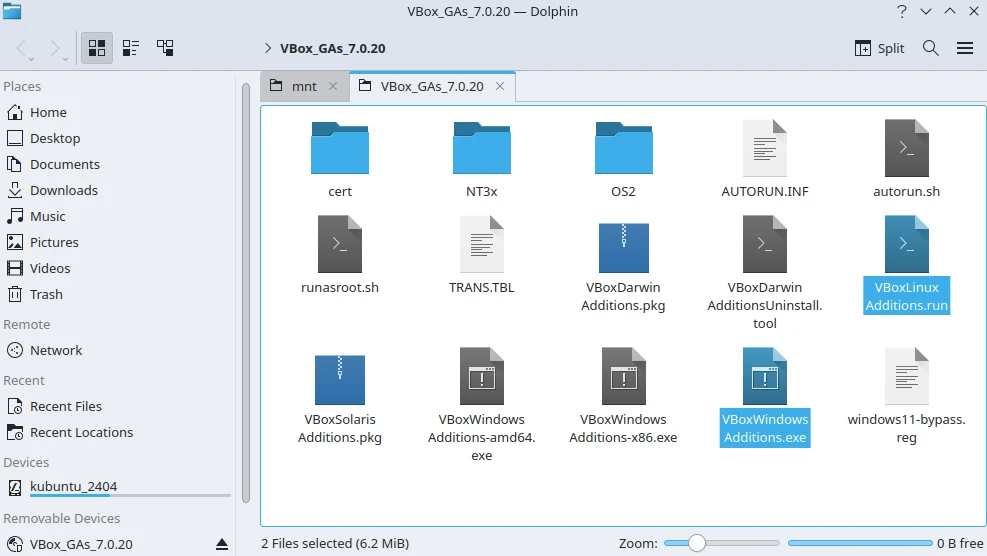Image resolution: width=987 pixels, height=556 pixels.
Task: Switch to the mnt tab
Action: [304, 86]
